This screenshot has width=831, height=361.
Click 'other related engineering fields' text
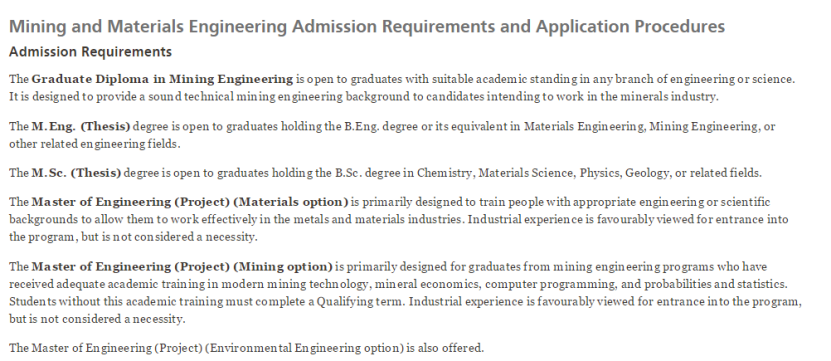click(x=93, y=144)
